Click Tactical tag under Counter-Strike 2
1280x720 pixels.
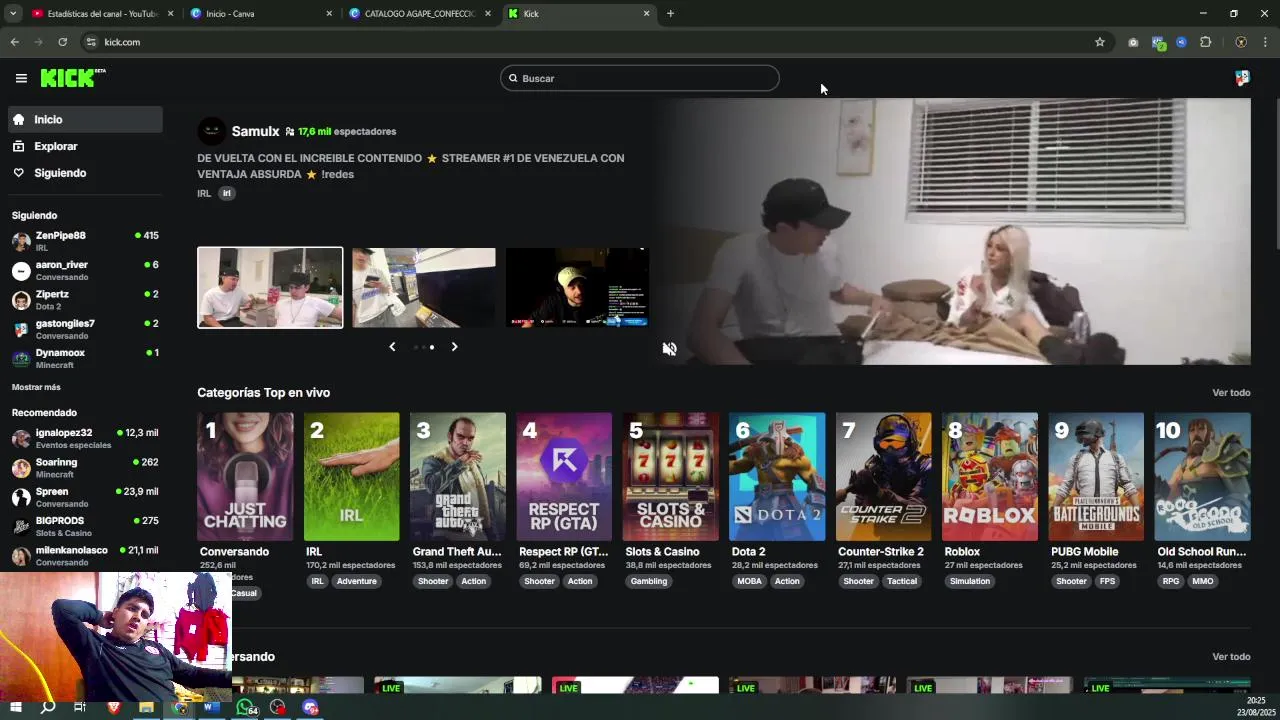pos(902,581)
